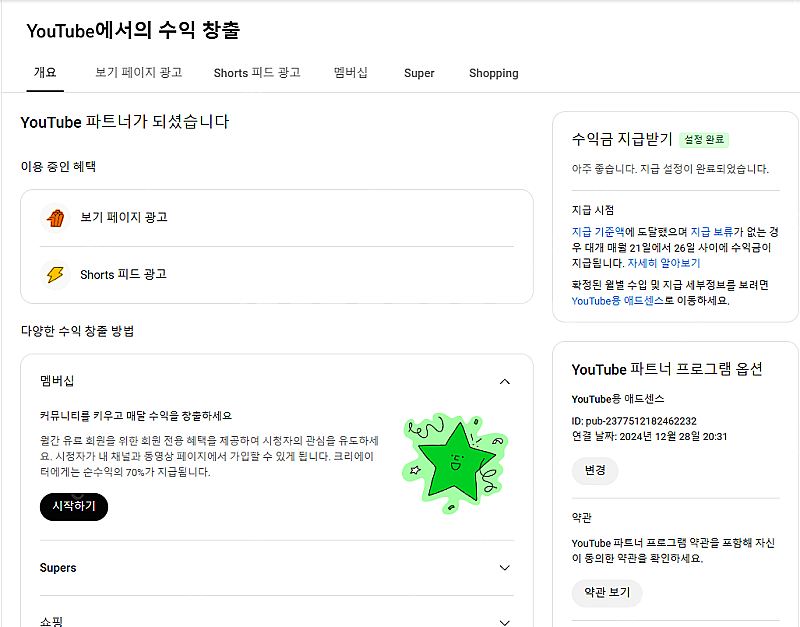Click the popcorn icon for 보기 페이지 광고
The image size is (800, 627).
point(55,218)
